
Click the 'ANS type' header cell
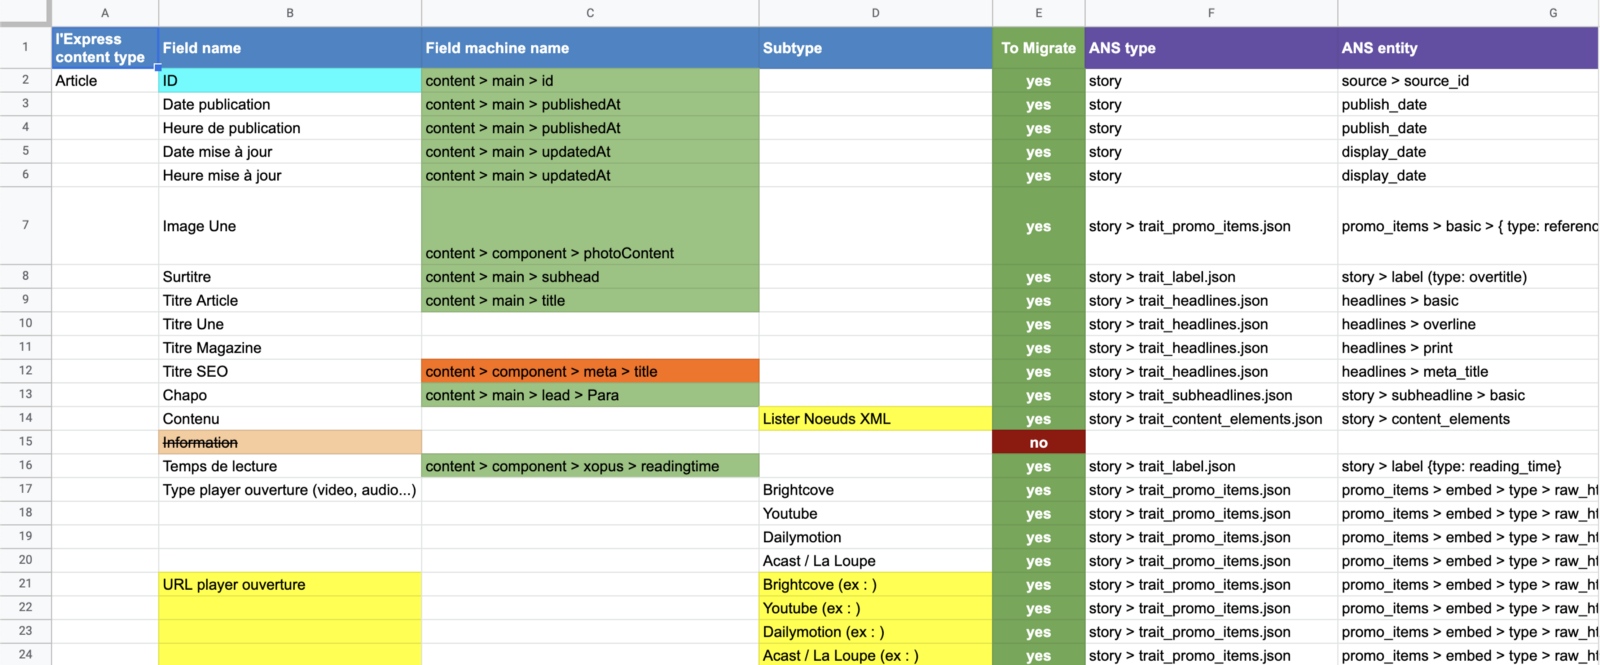point(1211,48)
